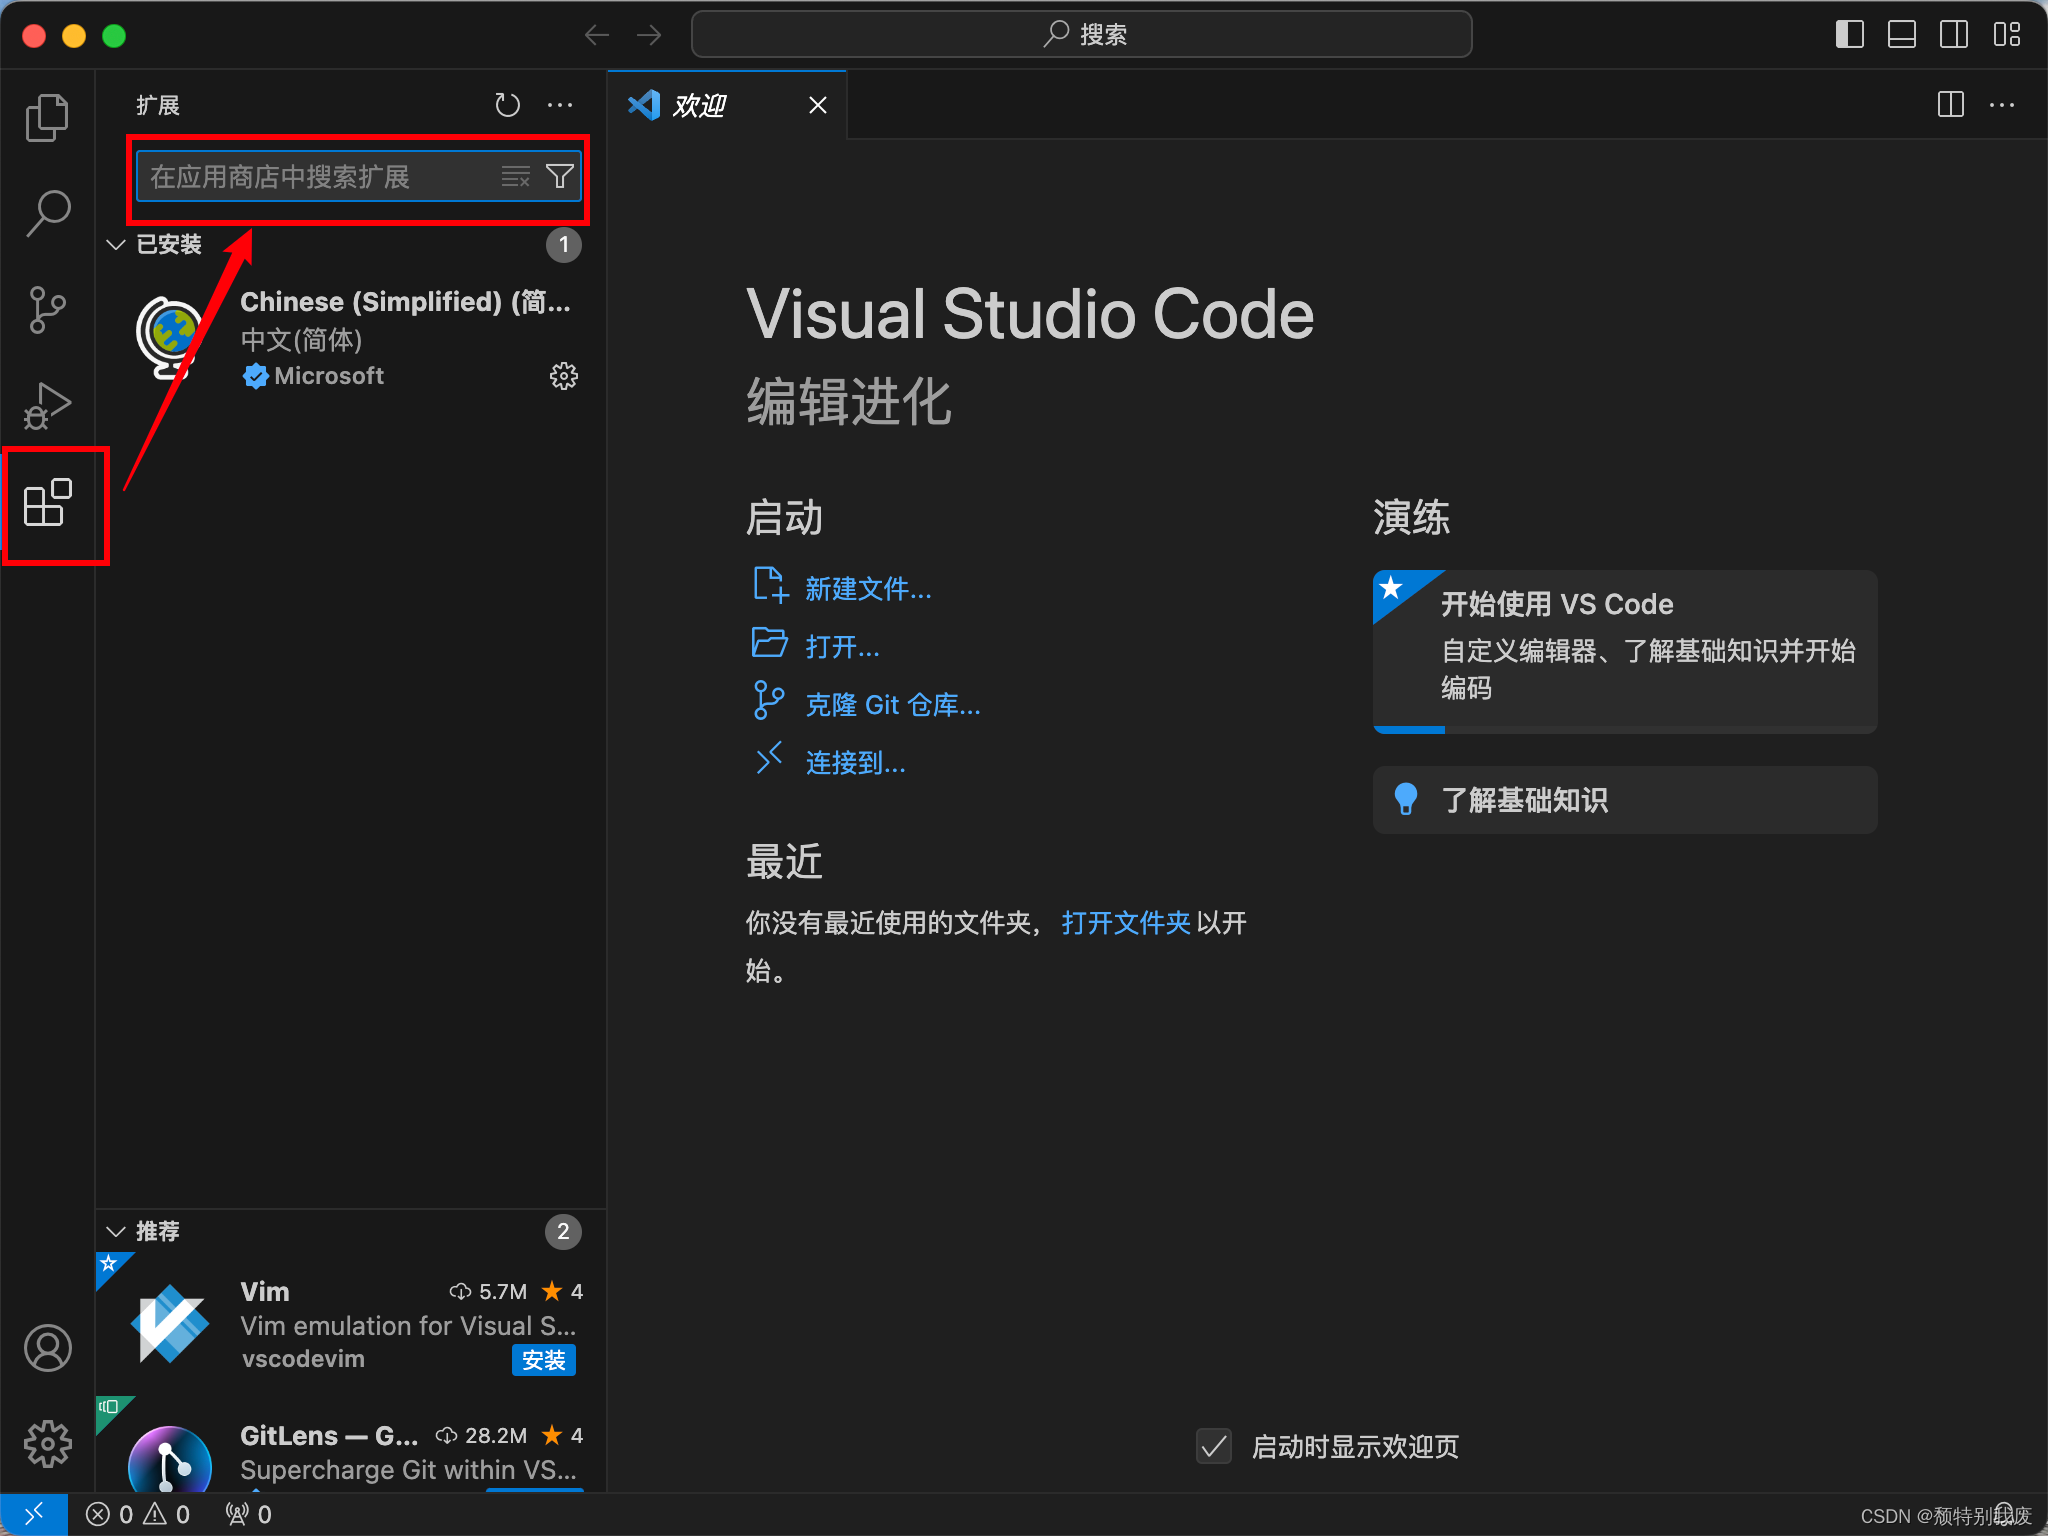This screenshot has width=2048, height=1536.
Task: Open the Search view in activity bar
Action: (x=47, y=213)
